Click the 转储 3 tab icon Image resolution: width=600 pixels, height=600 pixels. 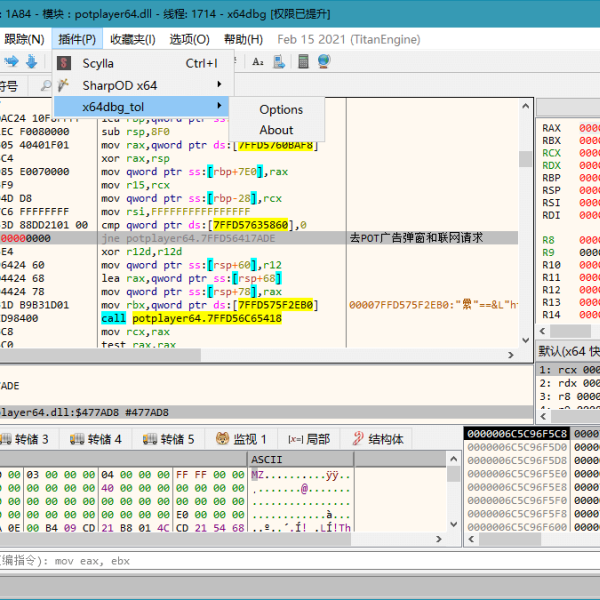click(x=6, y=439)
